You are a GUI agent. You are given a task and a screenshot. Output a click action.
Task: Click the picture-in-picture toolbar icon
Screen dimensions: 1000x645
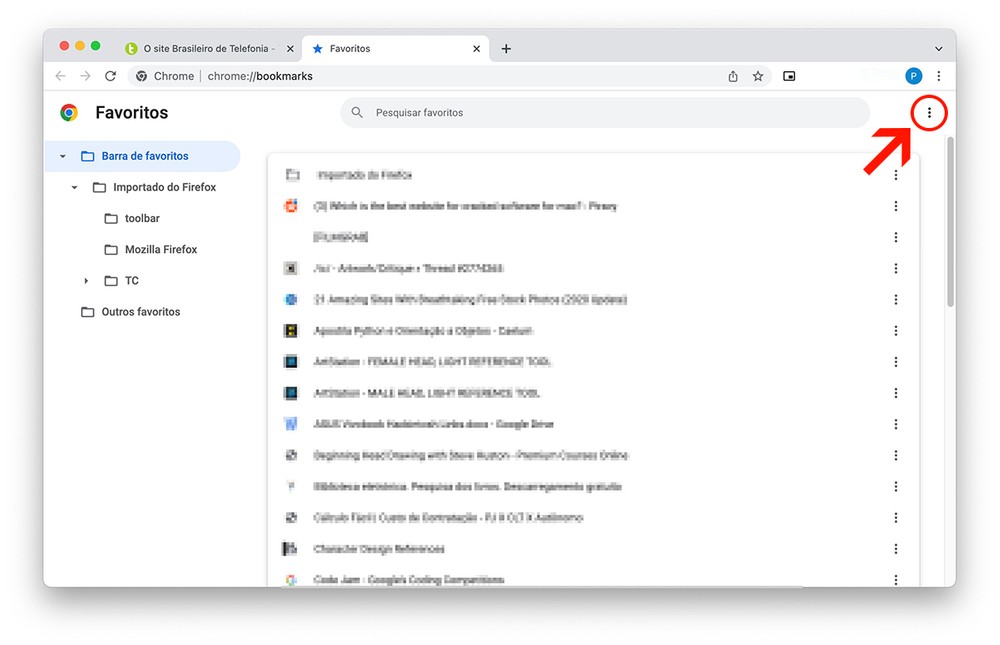[789, 76]
